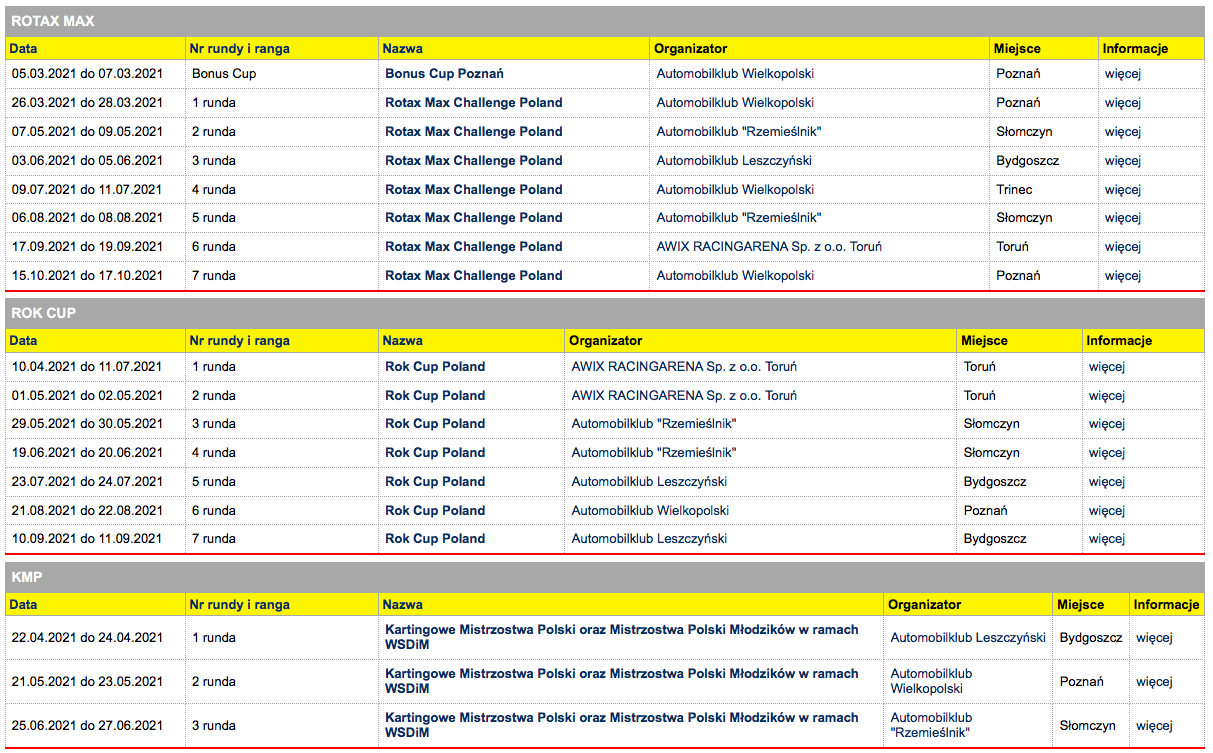
Task: Open Rotax Max Challenge Poland dated 09.07.2021
Action: tap(474, 190)
